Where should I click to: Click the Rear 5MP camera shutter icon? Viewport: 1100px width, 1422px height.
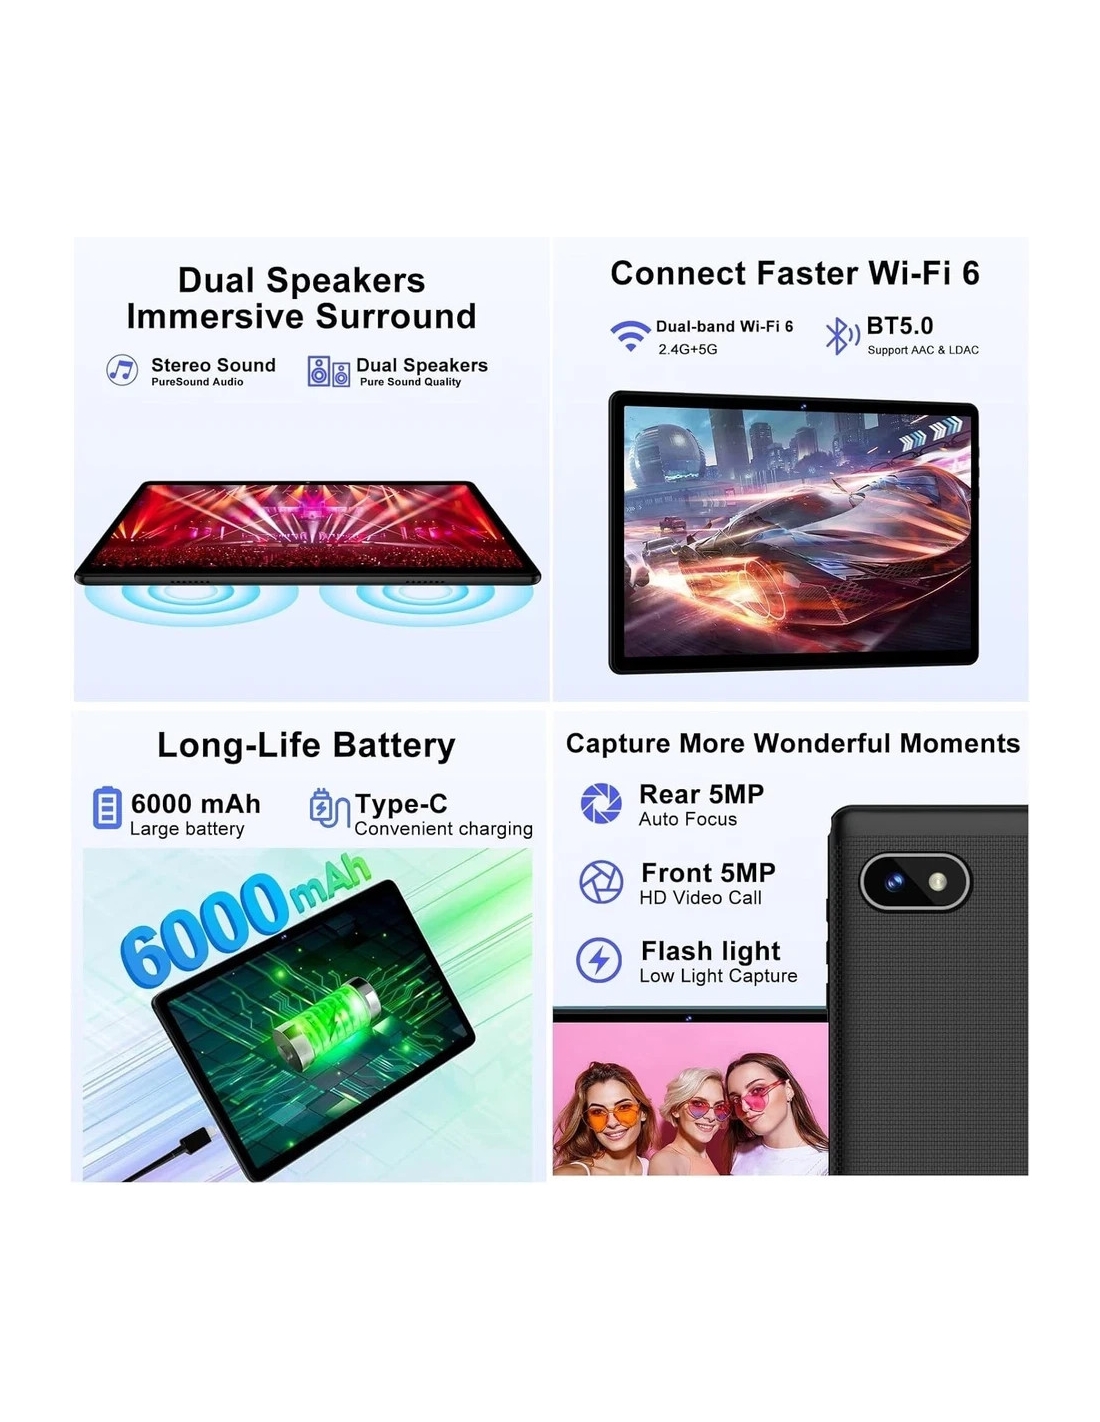click(601, 803)
